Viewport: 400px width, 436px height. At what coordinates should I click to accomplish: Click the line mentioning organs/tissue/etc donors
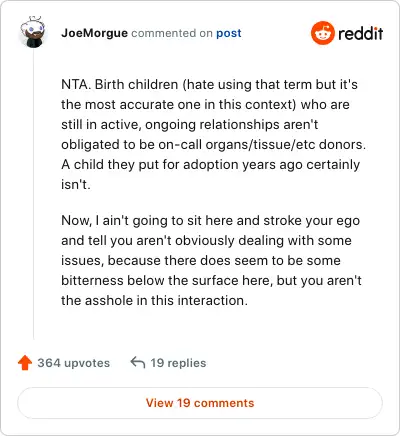tap(213, 144)
